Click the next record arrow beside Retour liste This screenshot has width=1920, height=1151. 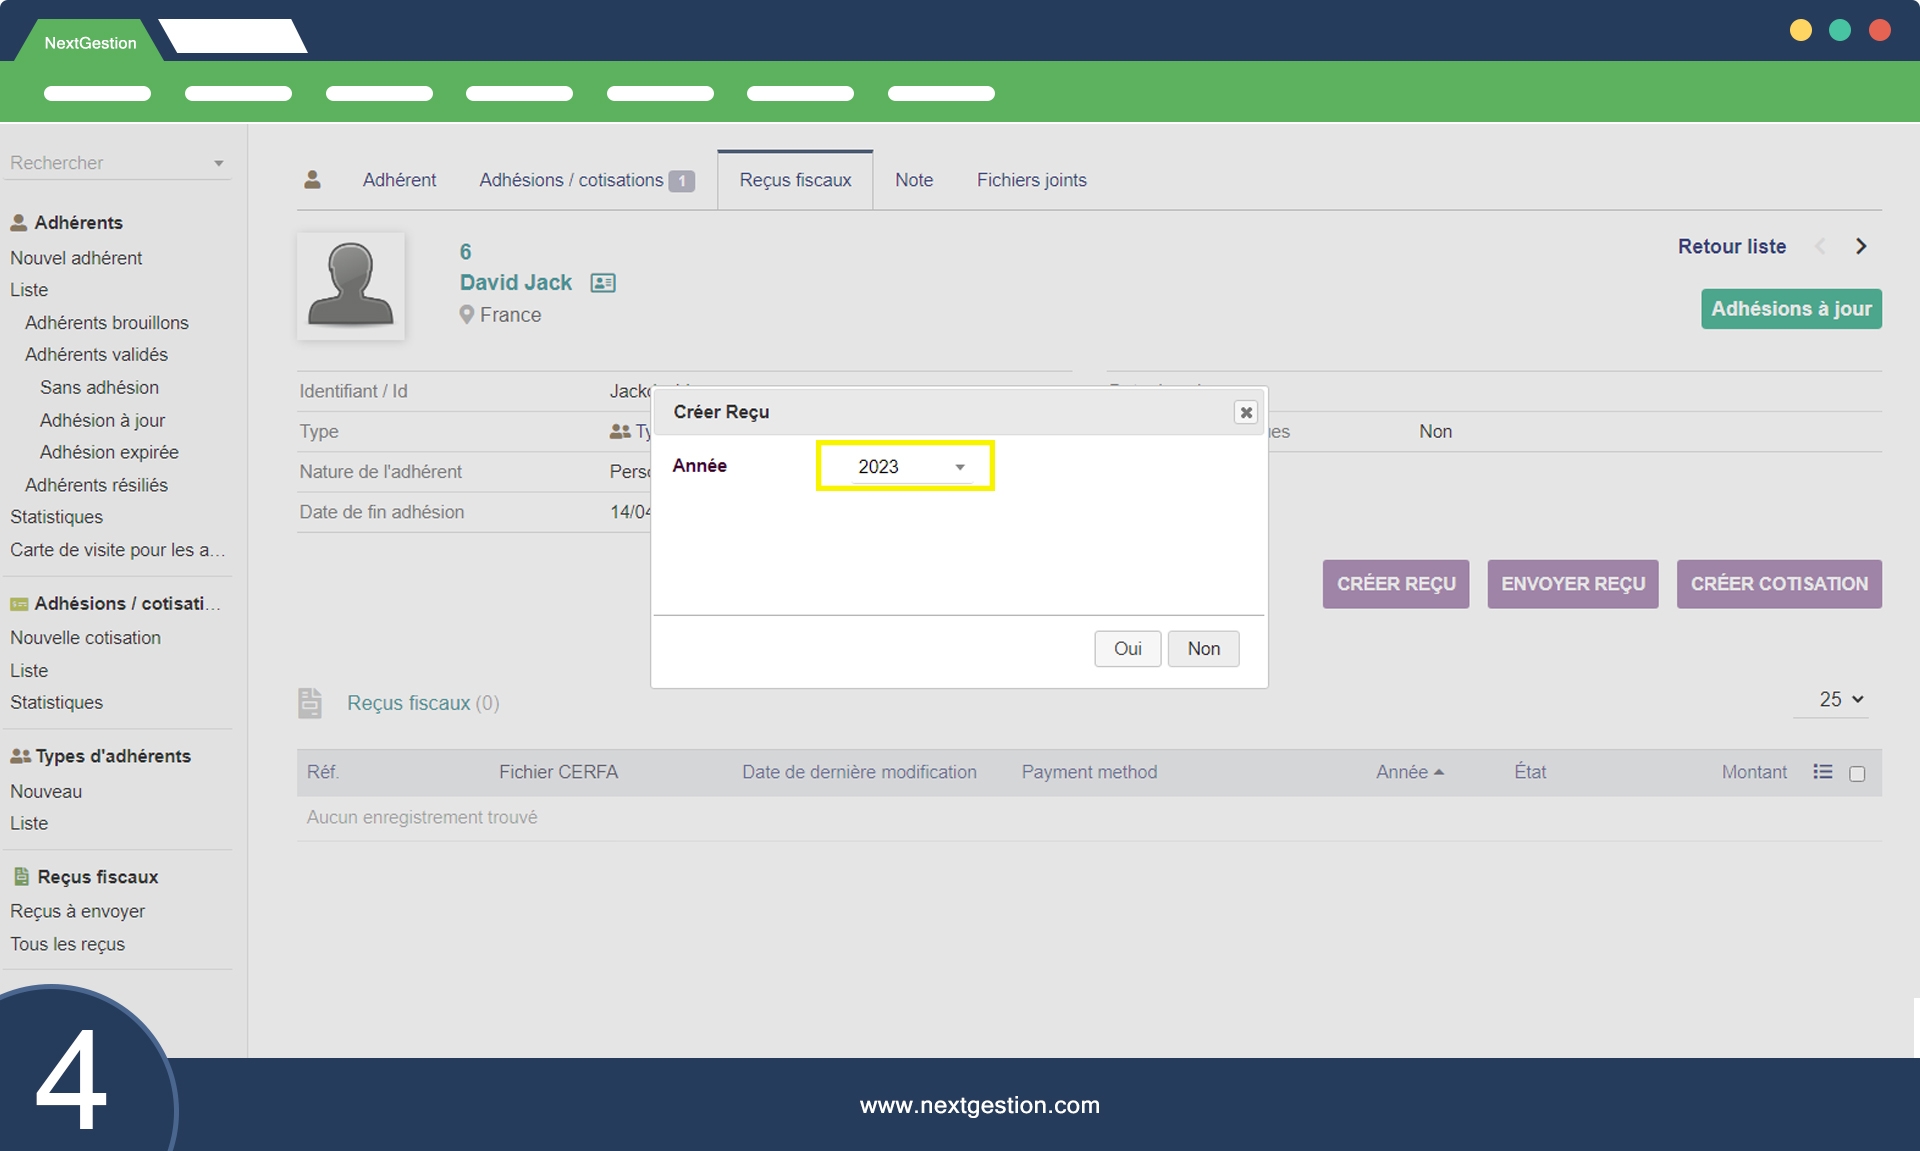1860,247
